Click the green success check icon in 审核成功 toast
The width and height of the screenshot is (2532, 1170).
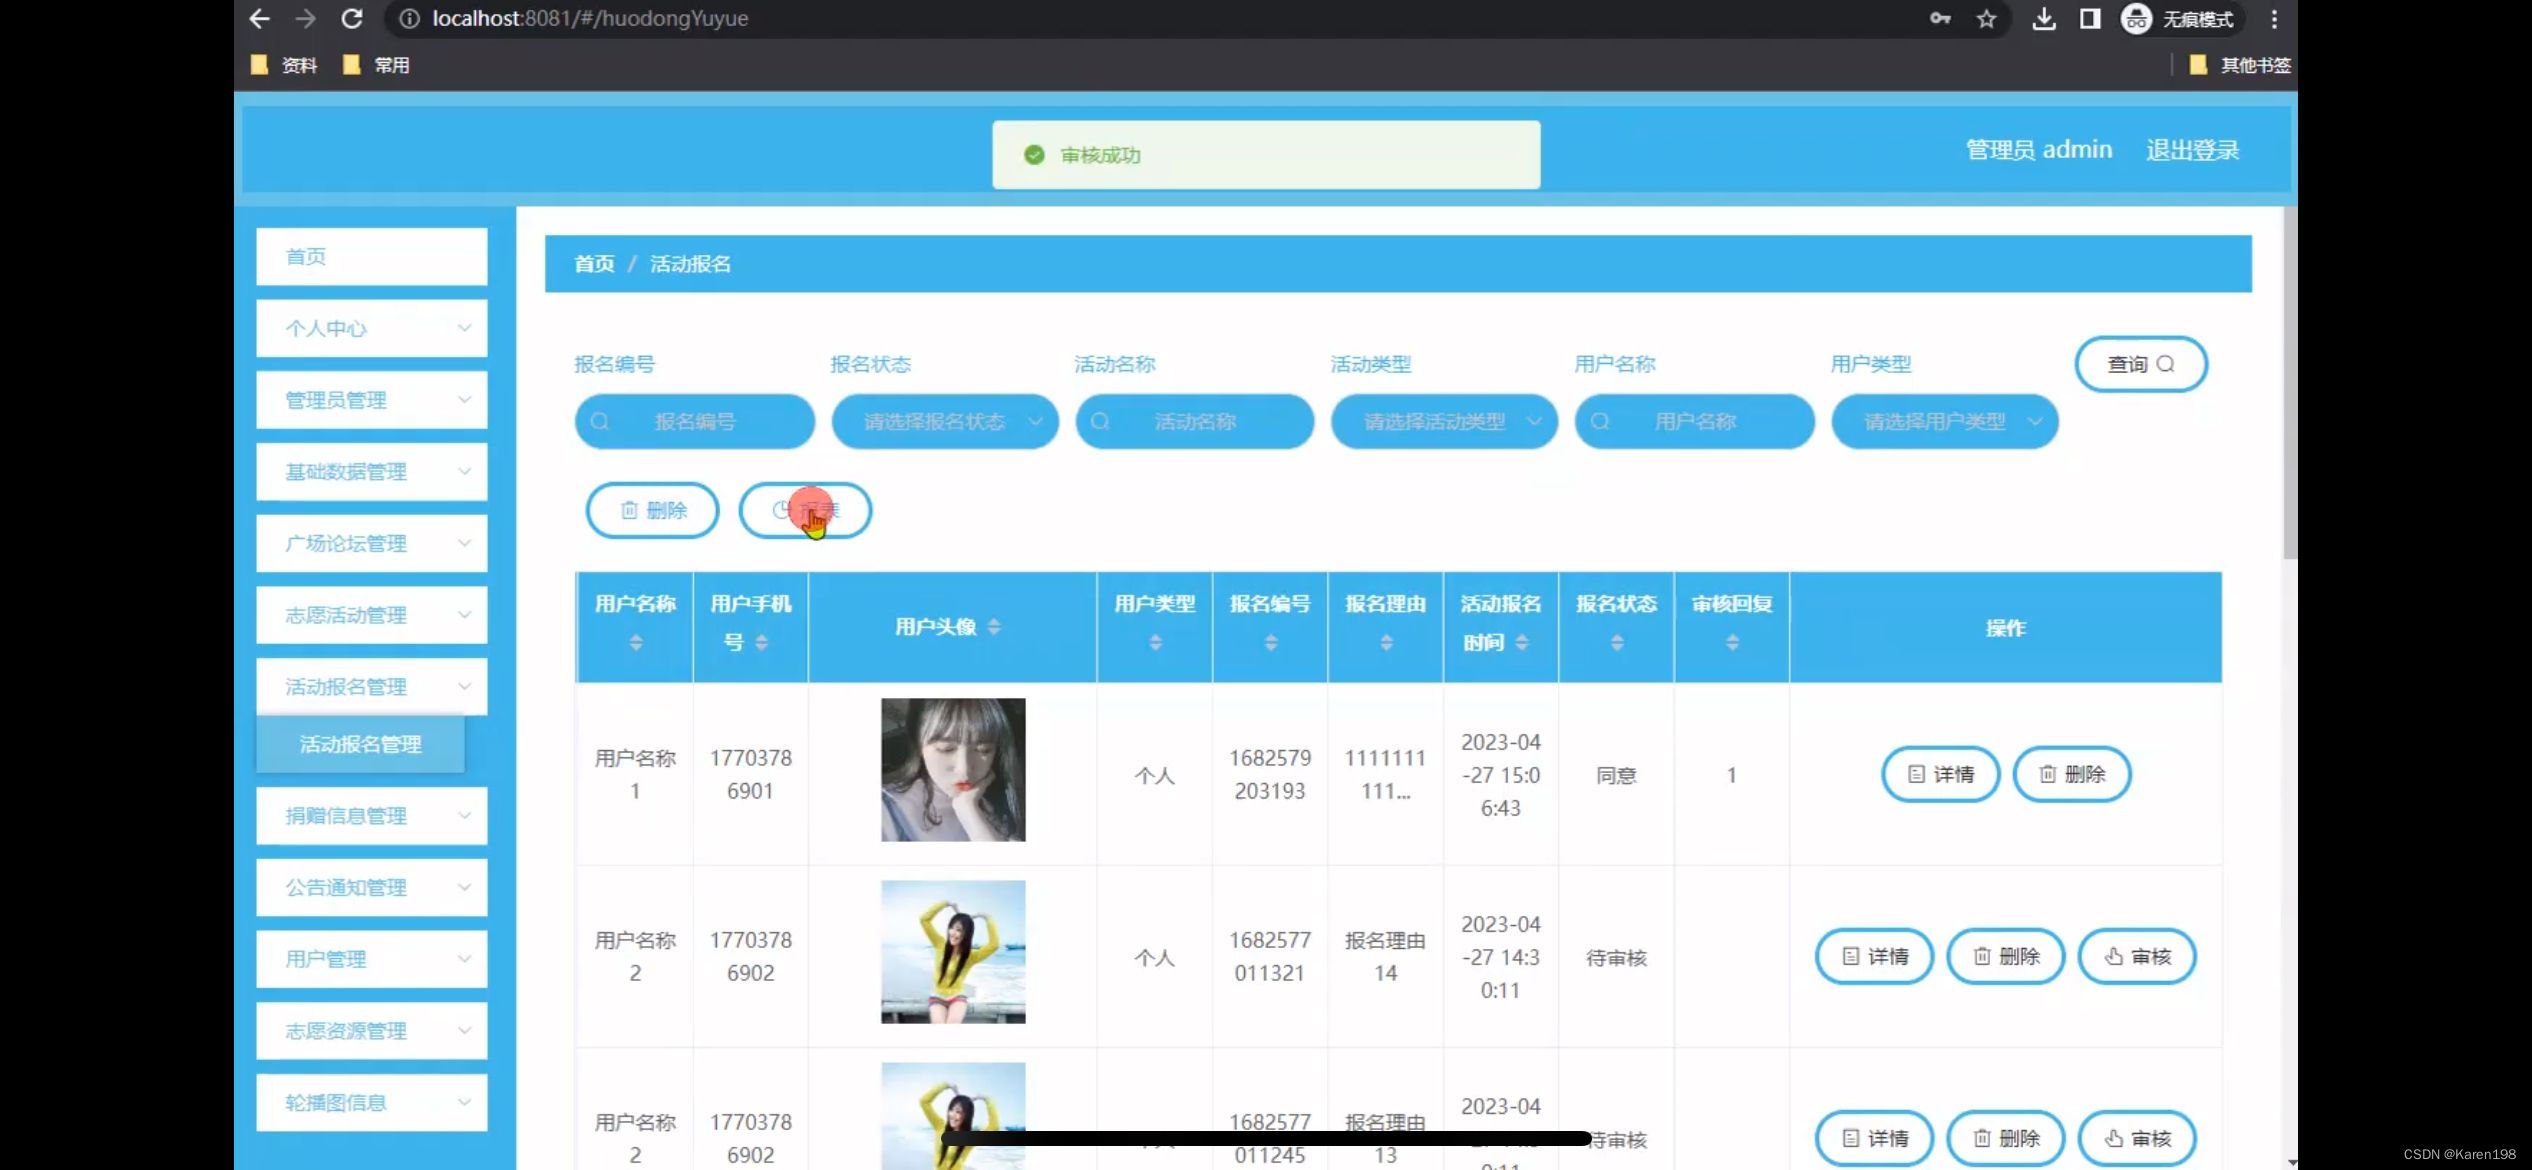[x=1034, y=155]
